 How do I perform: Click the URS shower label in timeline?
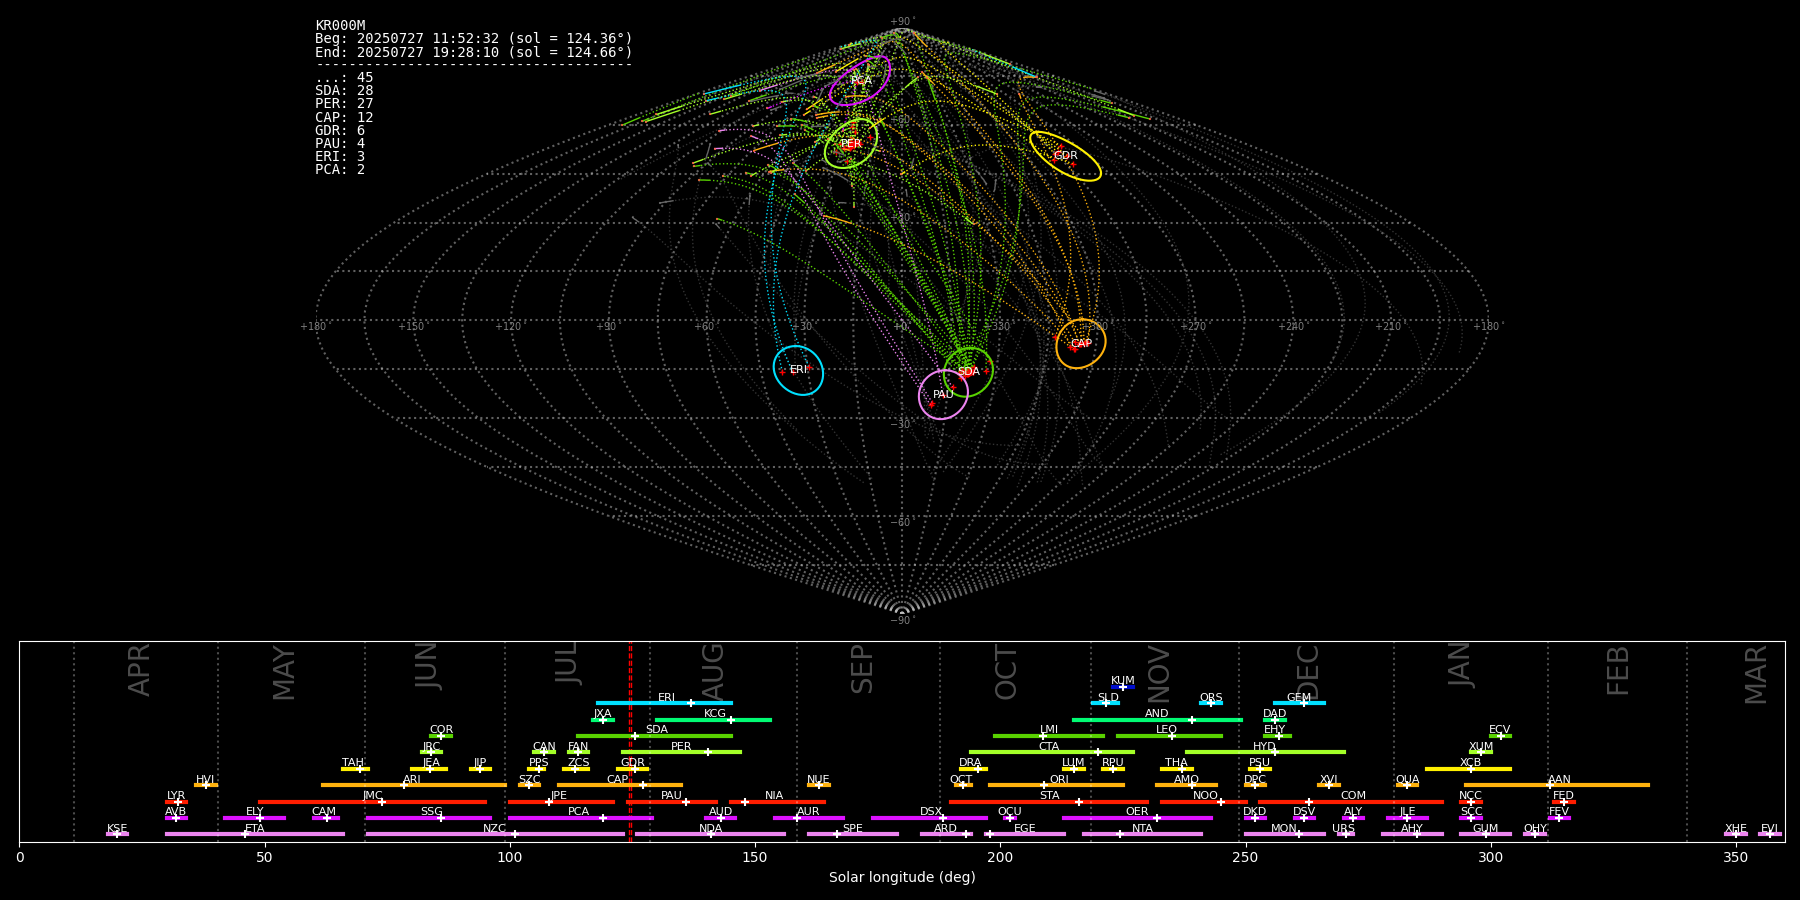pyautogui.click(x=1344, y=829)
